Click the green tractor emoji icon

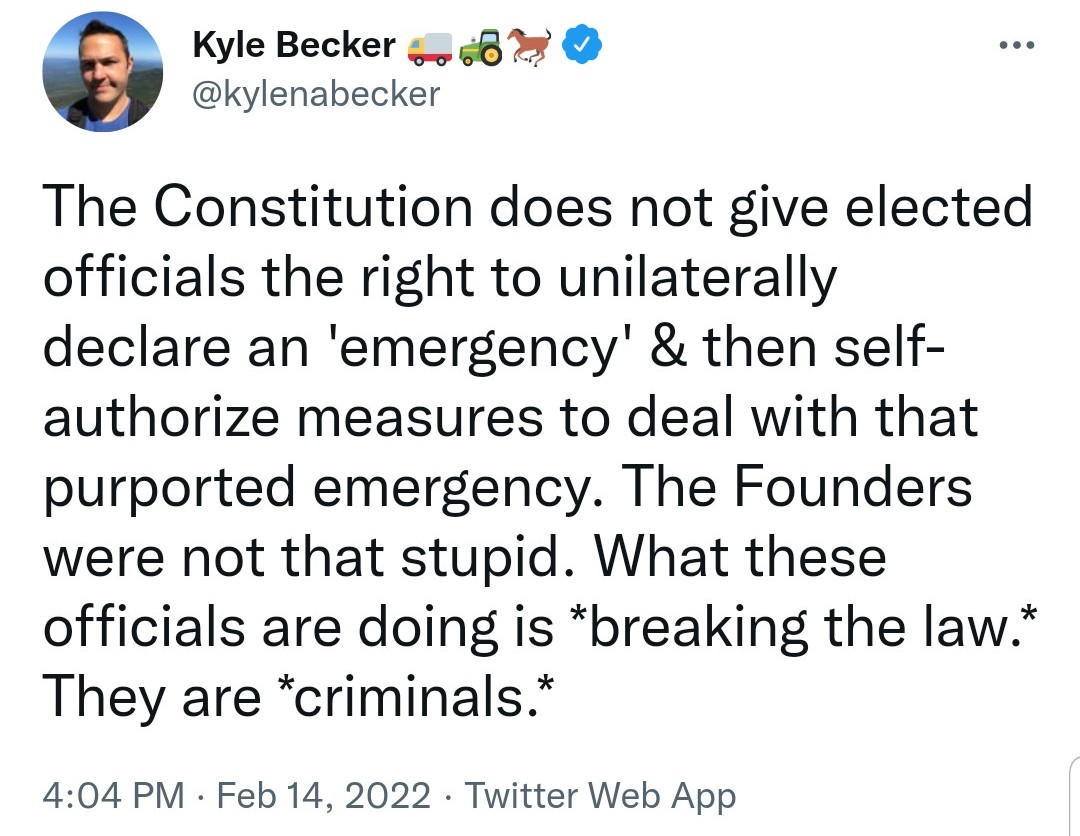tap(482, 47)
